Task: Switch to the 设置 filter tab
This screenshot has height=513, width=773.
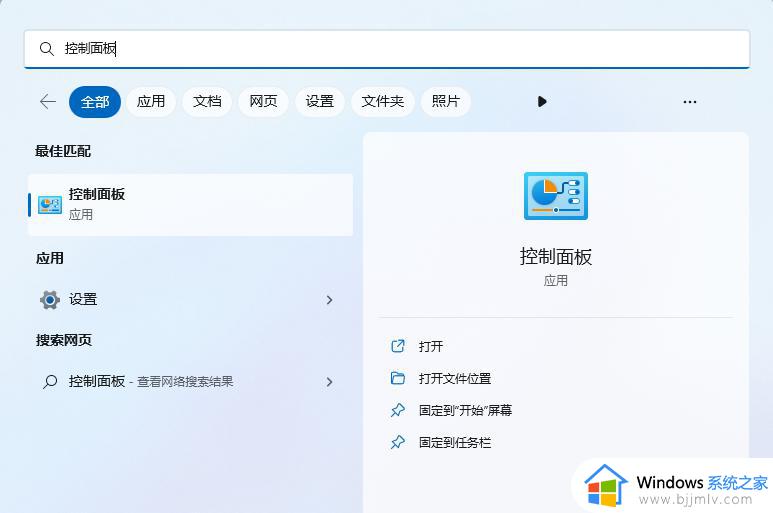Action: tap(319, 102)
